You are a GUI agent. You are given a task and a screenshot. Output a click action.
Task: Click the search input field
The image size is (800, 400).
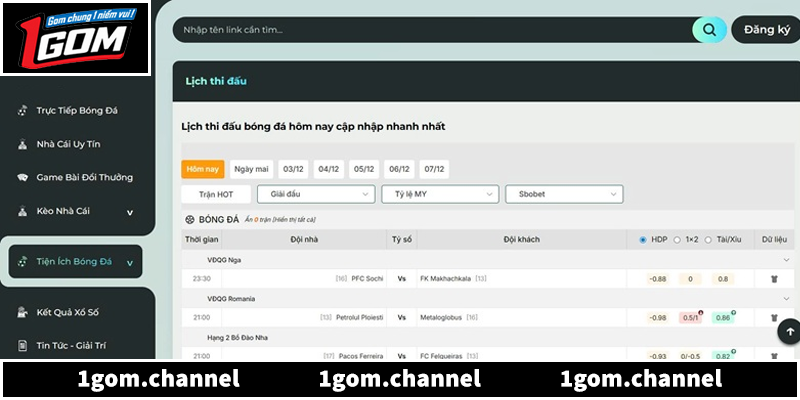[430, 30]
